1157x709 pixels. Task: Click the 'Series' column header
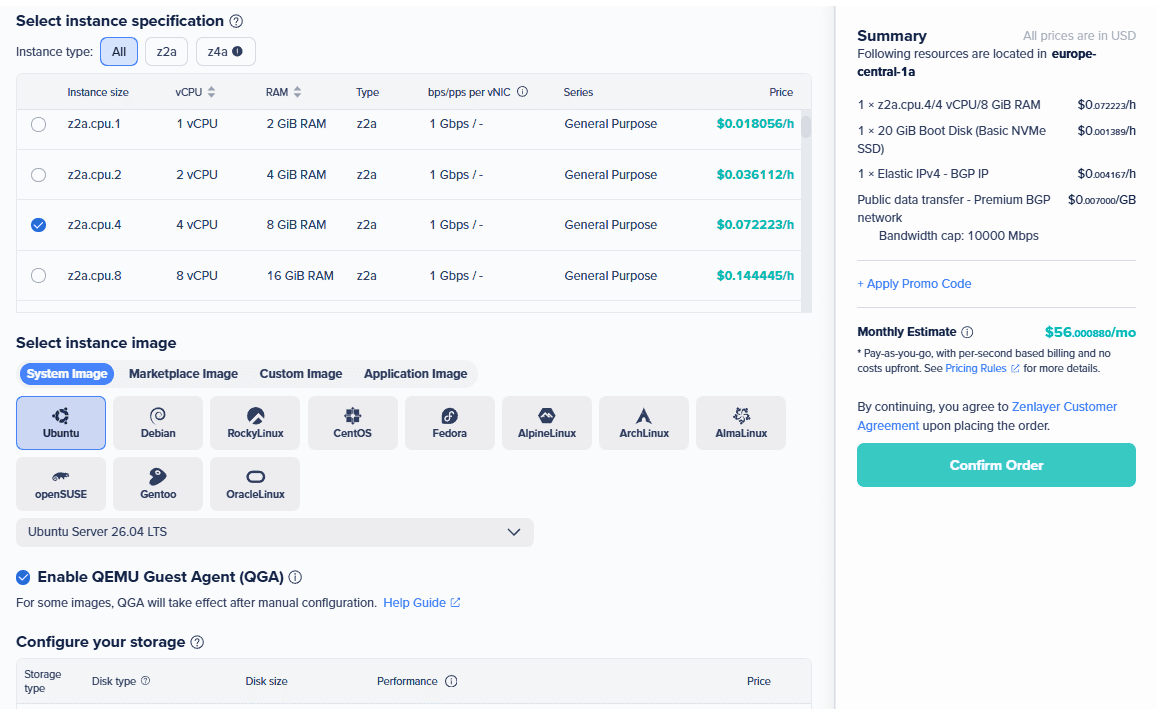click(x=578, y=92)
